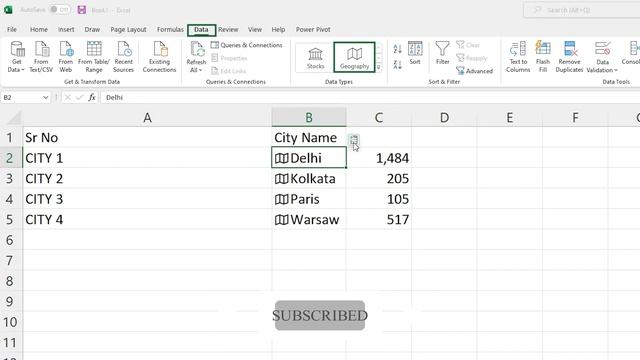
Task: Select column D header
Action: [x=444, y=118]
